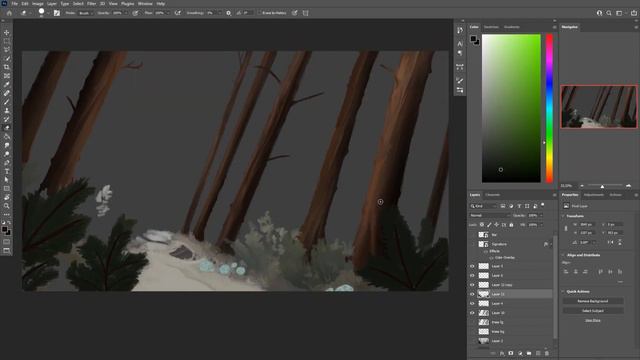This screenshot has width=640, height=360.
Task: Open the Window menu
Action: pos(145,4)
